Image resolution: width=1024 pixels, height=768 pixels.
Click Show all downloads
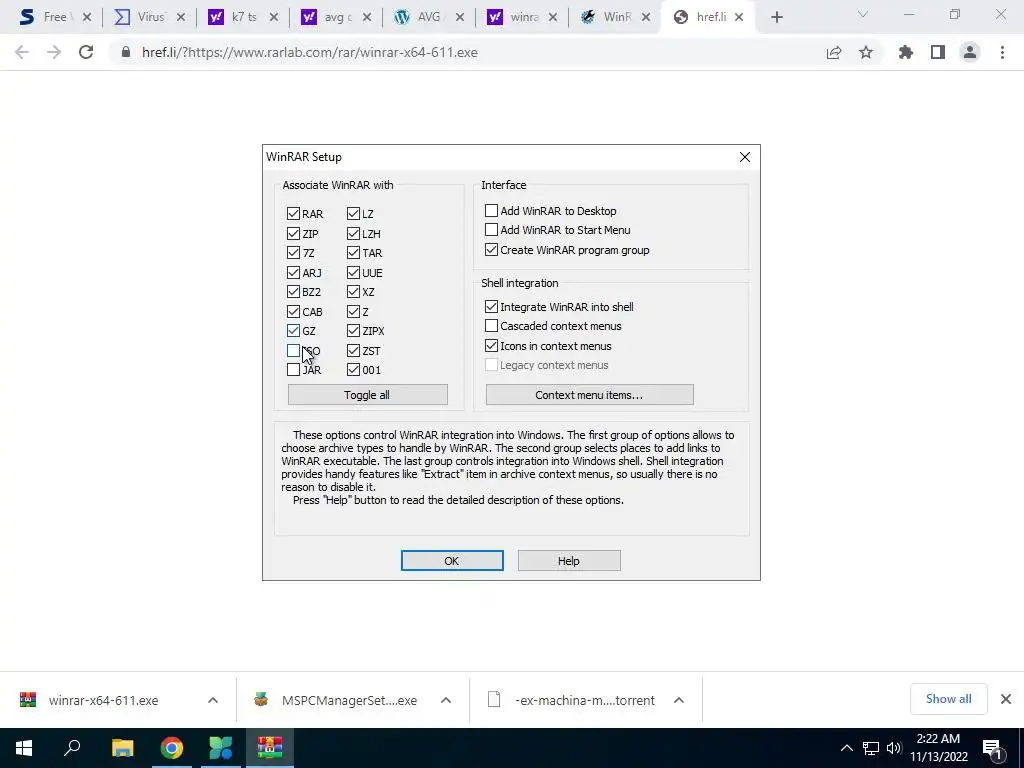[948, 699]
